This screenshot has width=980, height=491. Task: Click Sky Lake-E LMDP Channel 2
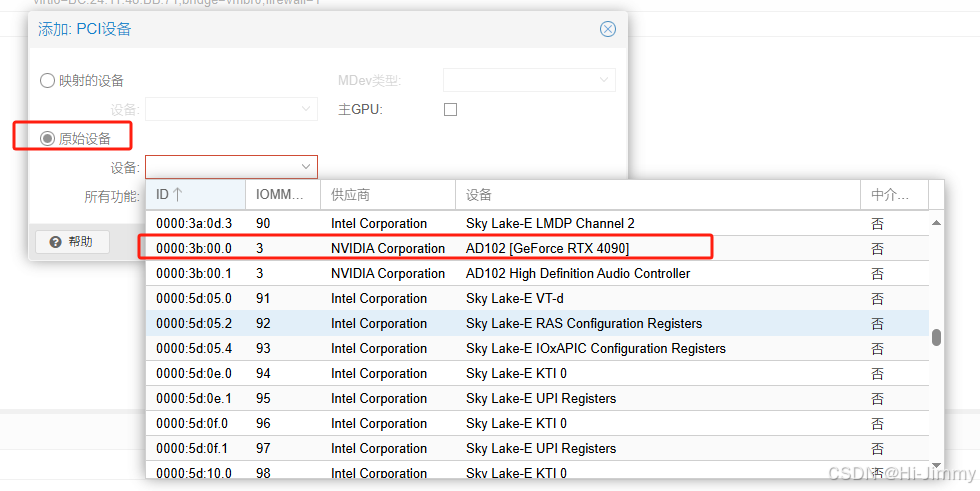550,224
